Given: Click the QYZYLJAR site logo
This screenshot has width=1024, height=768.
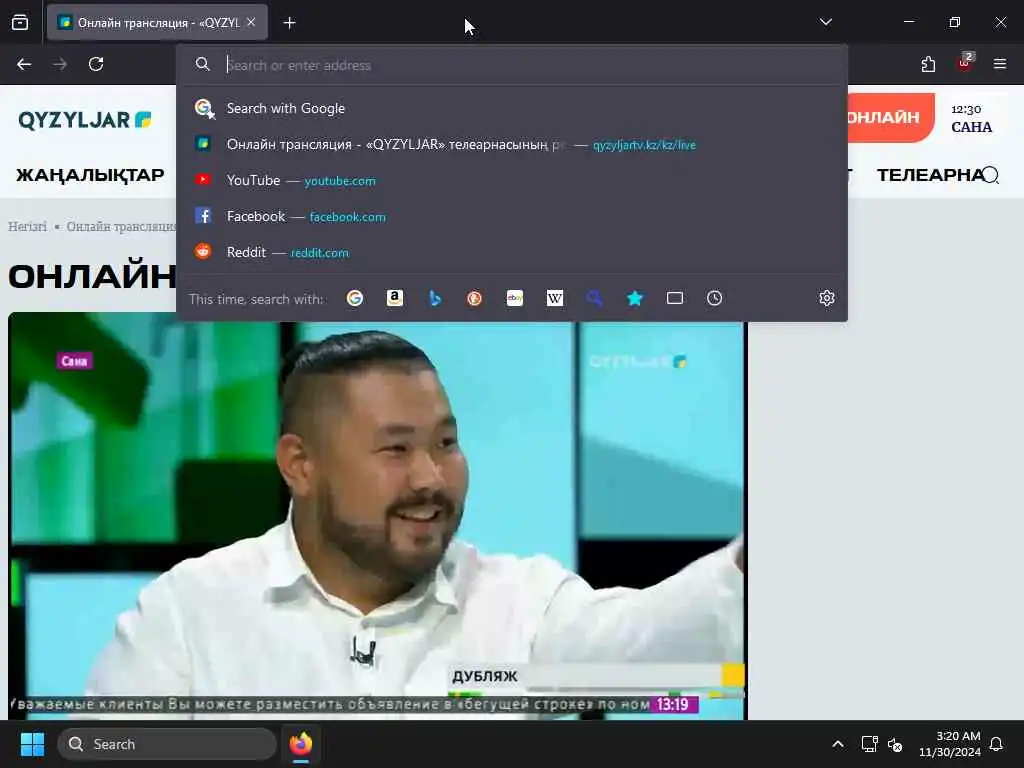Looking at the screenshot, I should 85,120.
